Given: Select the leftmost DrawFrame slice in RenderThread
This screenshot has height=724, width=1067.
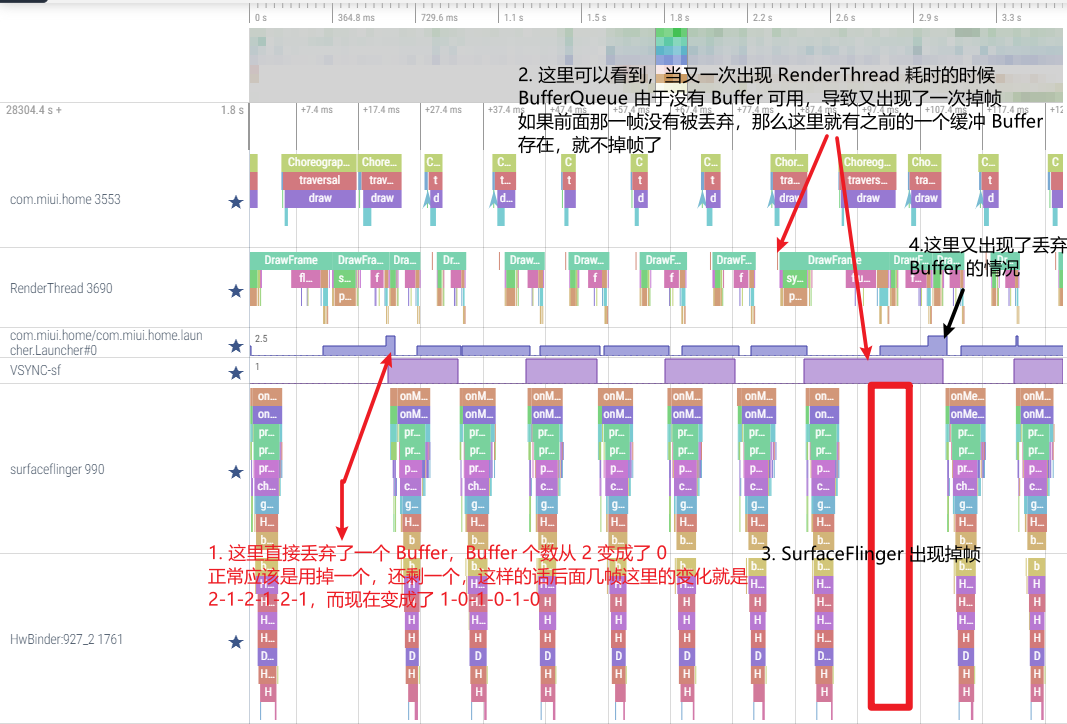Looking at the screenshot, I should click(291, 260).
